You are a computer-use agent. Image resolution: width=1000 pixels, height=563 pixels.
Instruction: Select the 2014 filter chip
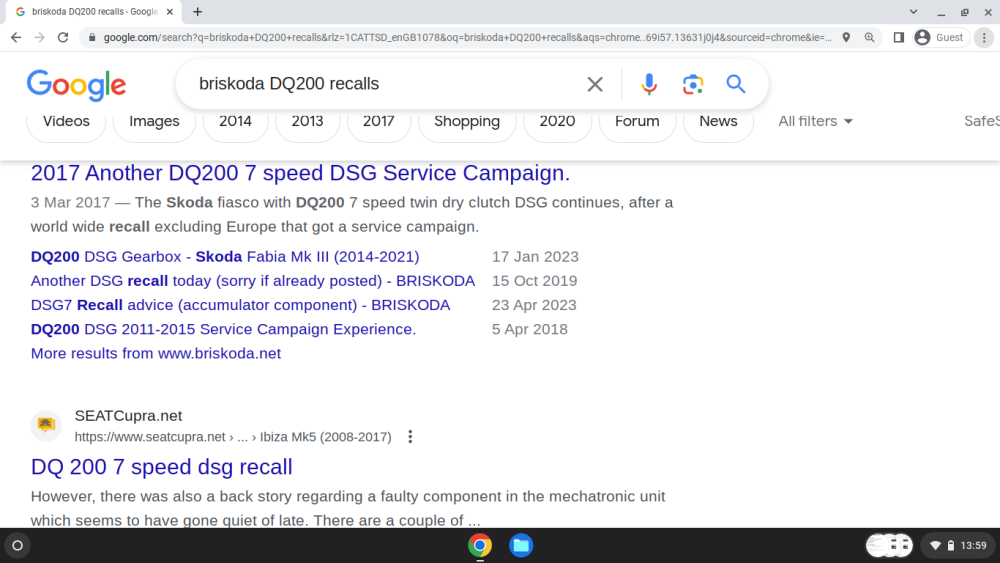click(x=235, y=121)
